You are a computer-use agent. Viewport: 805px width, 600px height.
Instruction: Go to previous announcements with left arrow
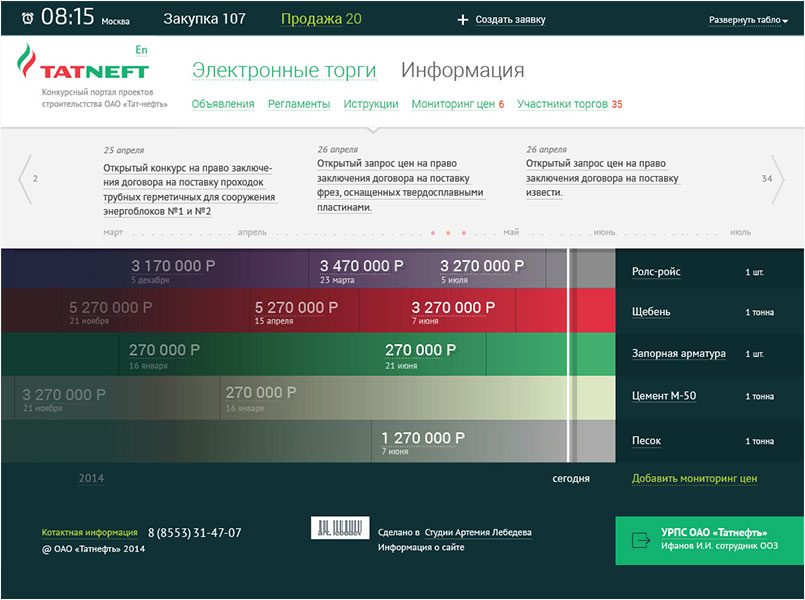pyautogui.click(x=26, y=179)
